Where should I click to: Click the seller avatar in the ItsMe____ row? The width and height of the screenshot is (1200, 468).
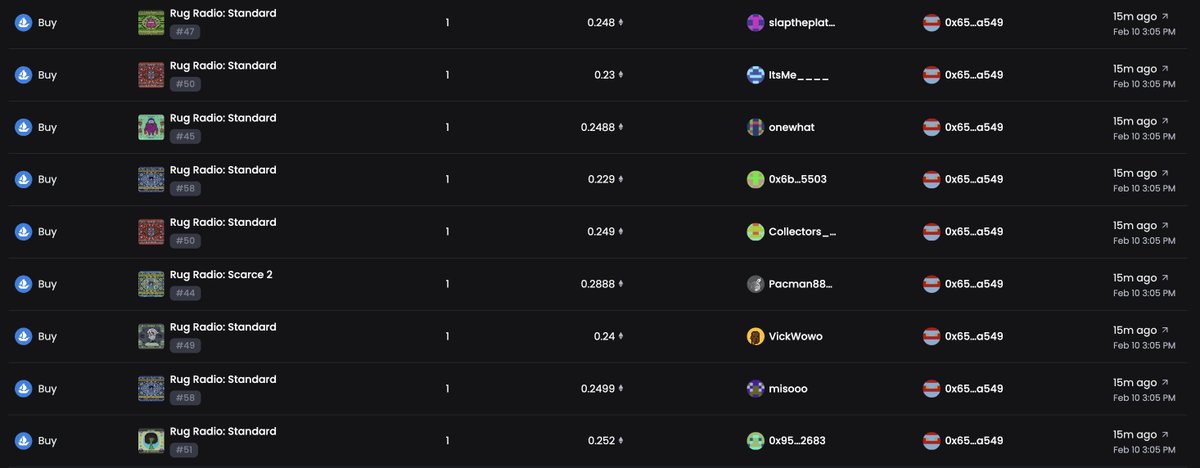(931, 75)
